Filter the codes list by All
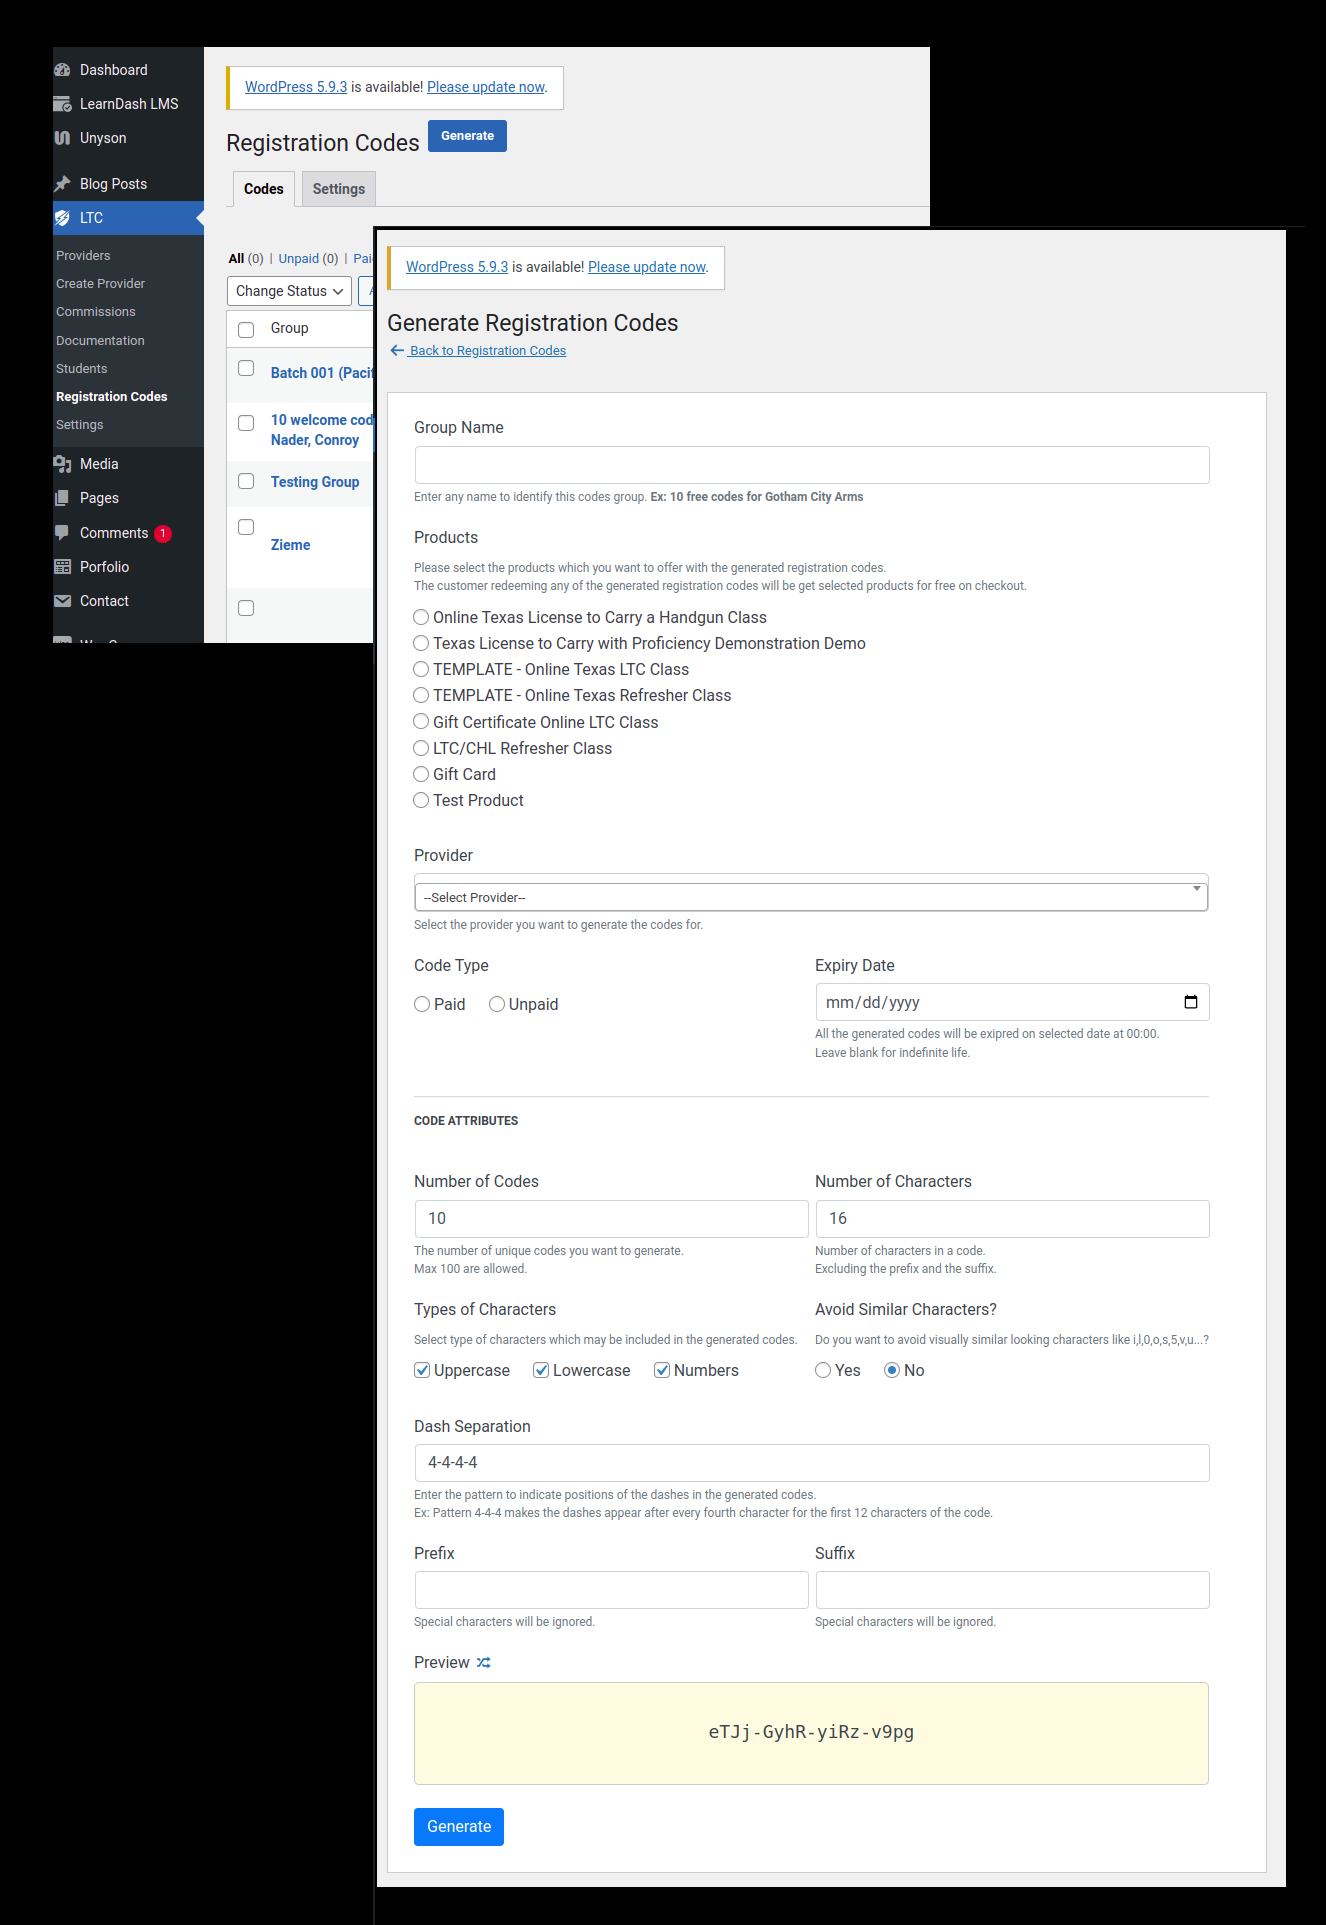The height and width of the screenshot is (1925, 1326). click(236, 259)
